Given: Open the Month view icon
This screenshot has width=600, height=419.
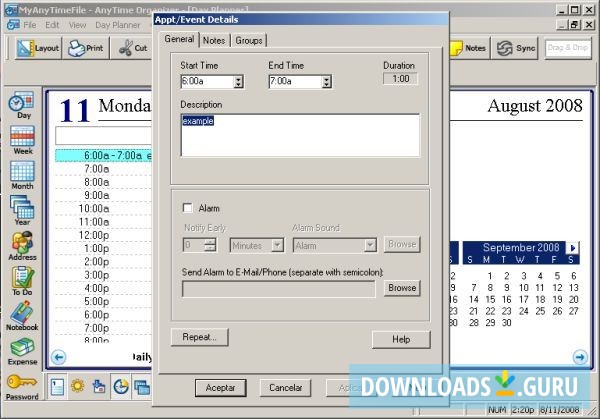Looking at the screenshot, I should coord(22,175).
